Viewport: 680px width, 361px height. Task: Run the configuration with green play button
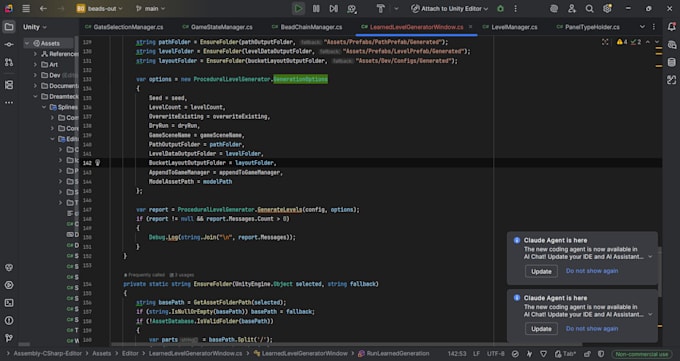click(298, 8)
